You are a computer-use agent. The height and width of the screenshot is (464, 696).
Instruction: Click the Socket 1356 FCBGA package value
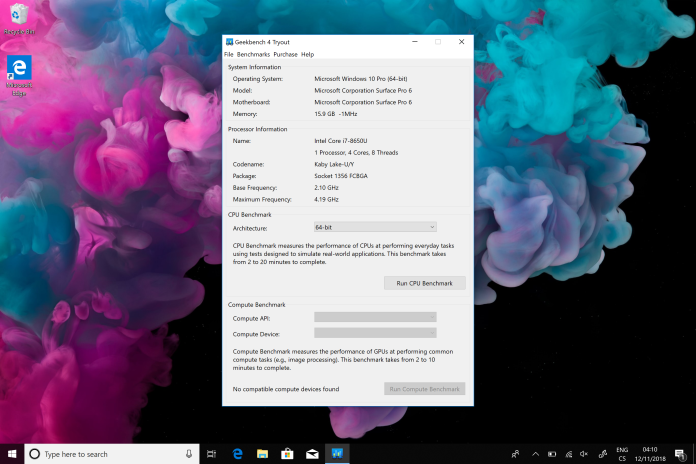[341, 176]
